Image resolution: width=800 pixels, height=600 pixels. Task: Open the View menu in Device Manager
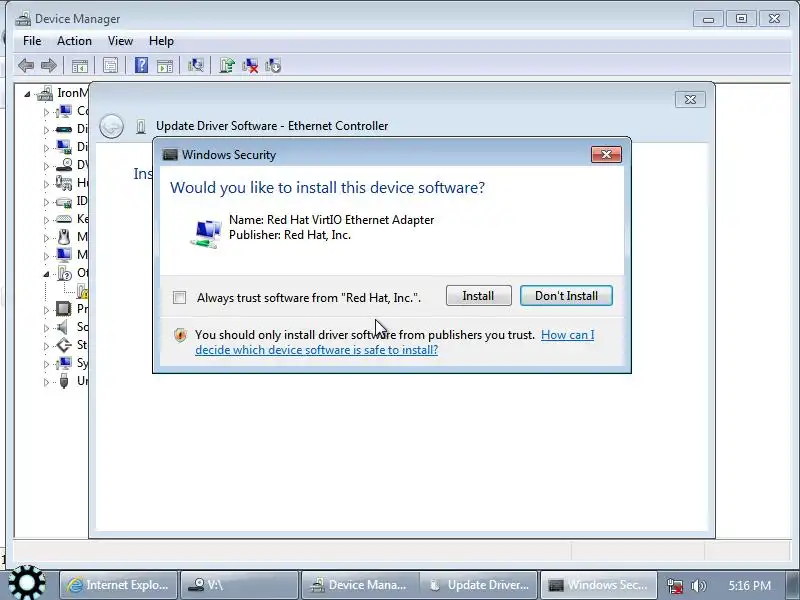coord(120,41)
